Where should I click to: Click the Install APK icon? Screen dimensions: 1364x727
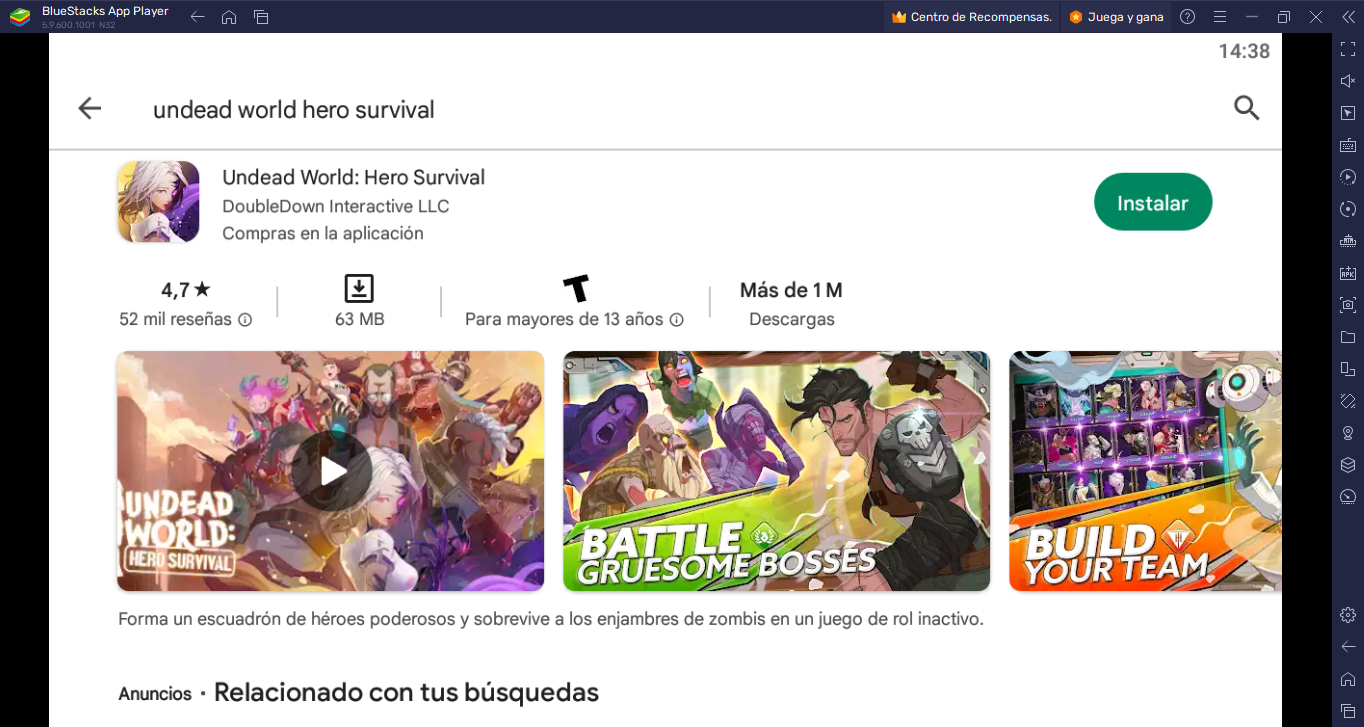tap(1348, 273)
